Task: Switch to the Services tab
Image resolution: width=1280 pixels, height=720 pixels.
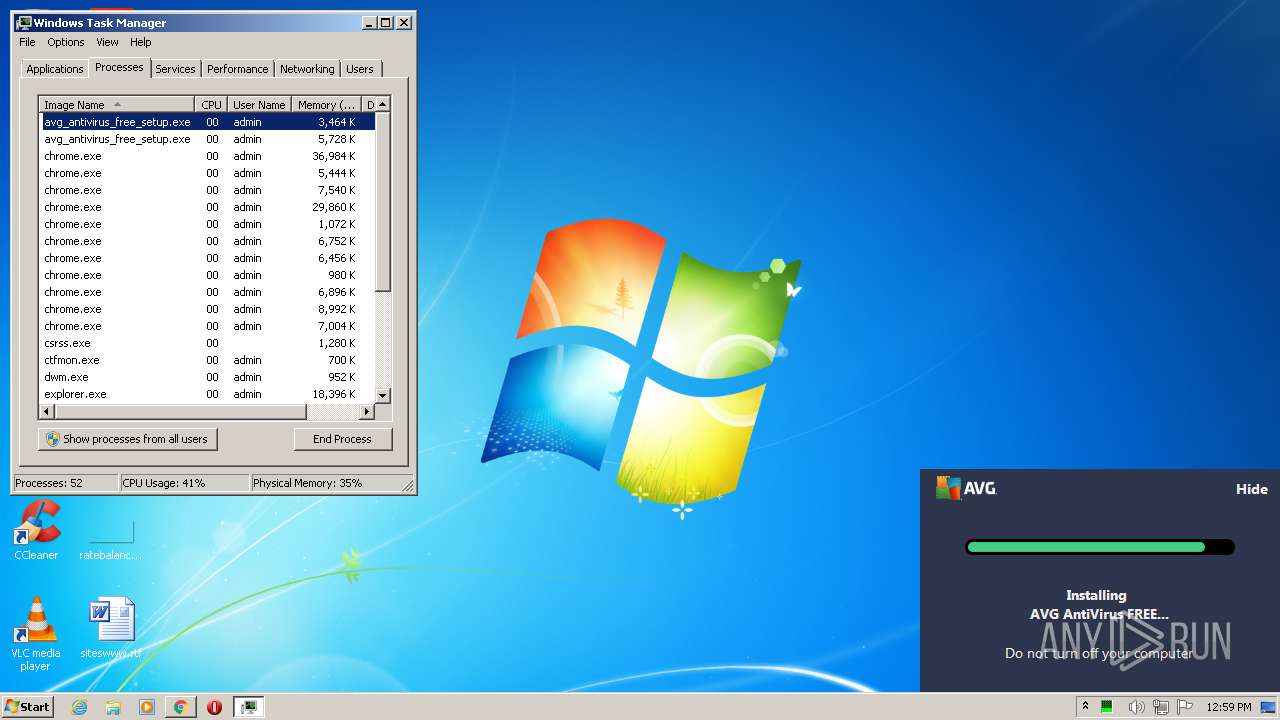Action: click(x=175, y=69)
